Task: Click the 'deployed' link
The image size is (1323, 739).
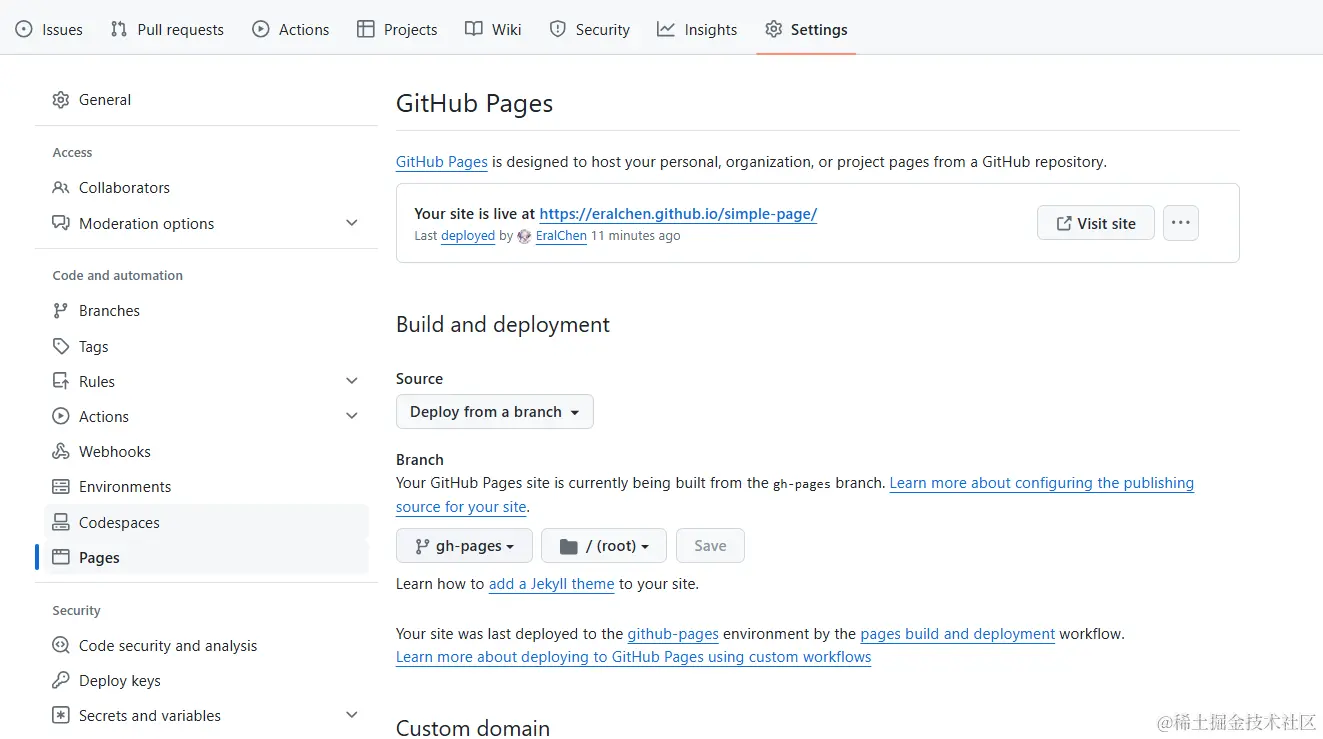Action: pos(468,236)
